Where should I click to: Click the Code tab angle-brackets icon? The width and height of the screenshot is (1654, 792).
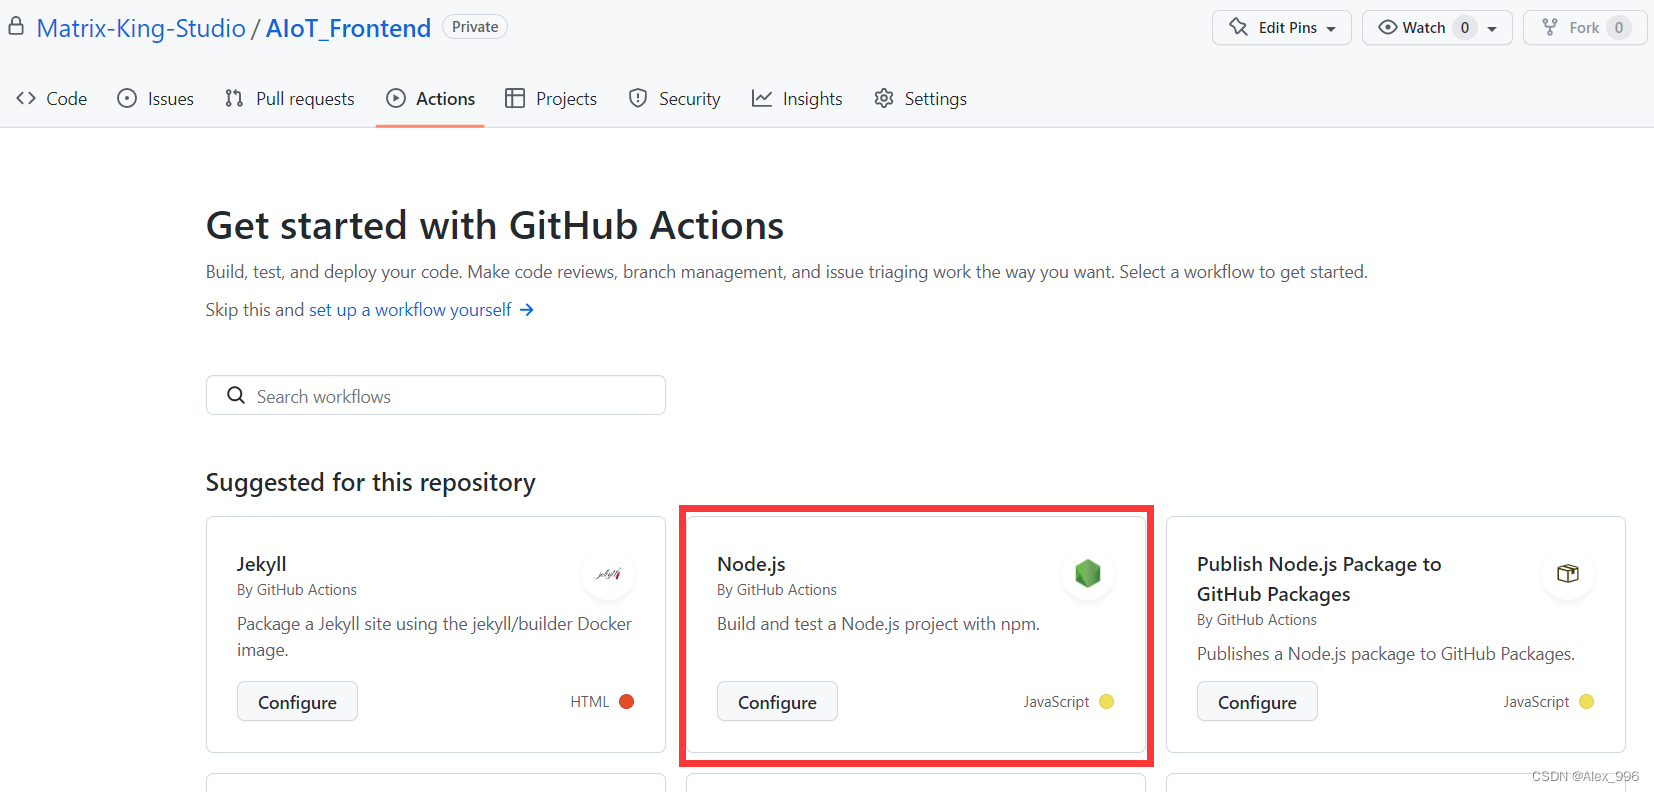[26, 98]
